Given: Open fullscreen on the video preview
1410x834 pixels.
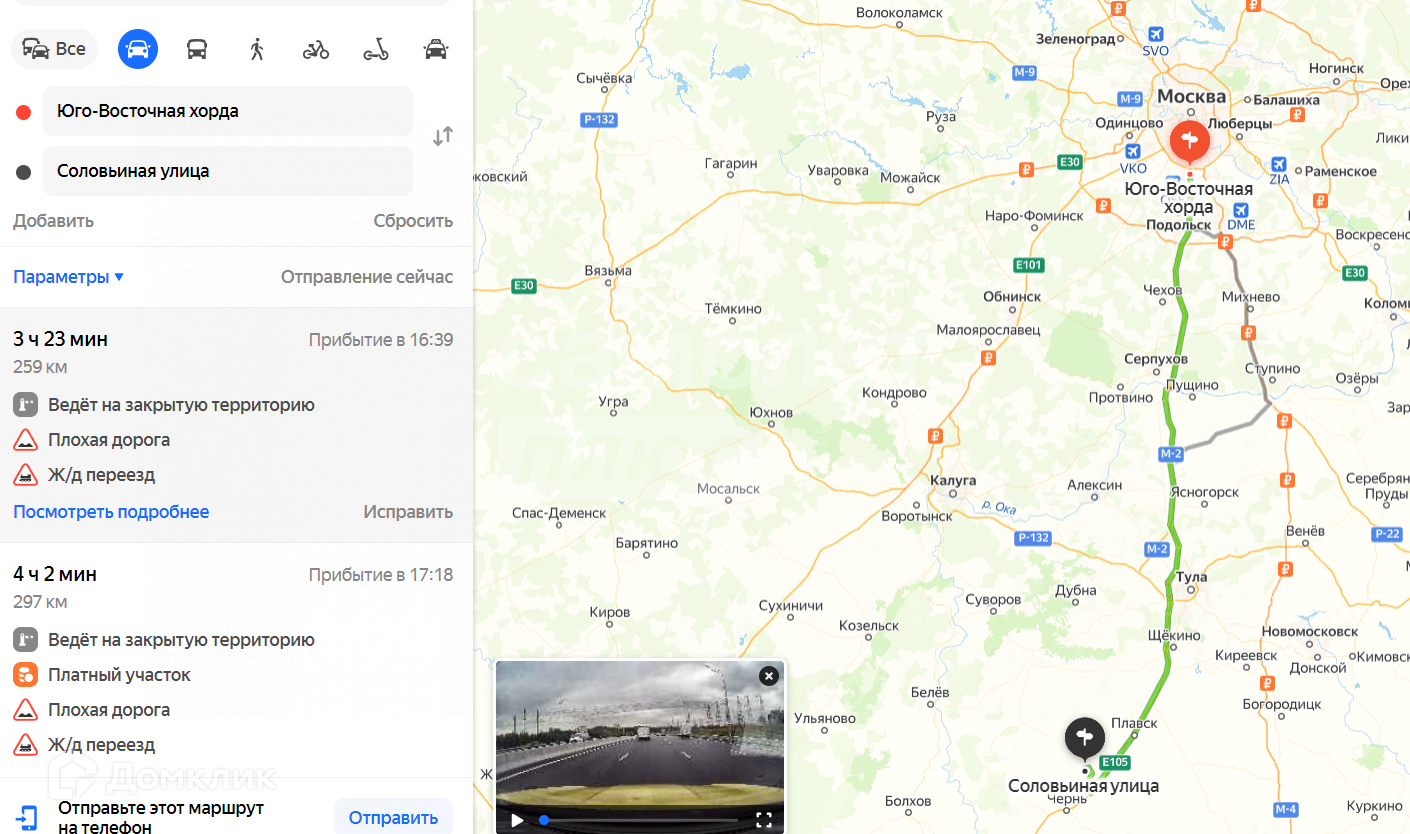Looking at the screenshot, I should 764,820.
